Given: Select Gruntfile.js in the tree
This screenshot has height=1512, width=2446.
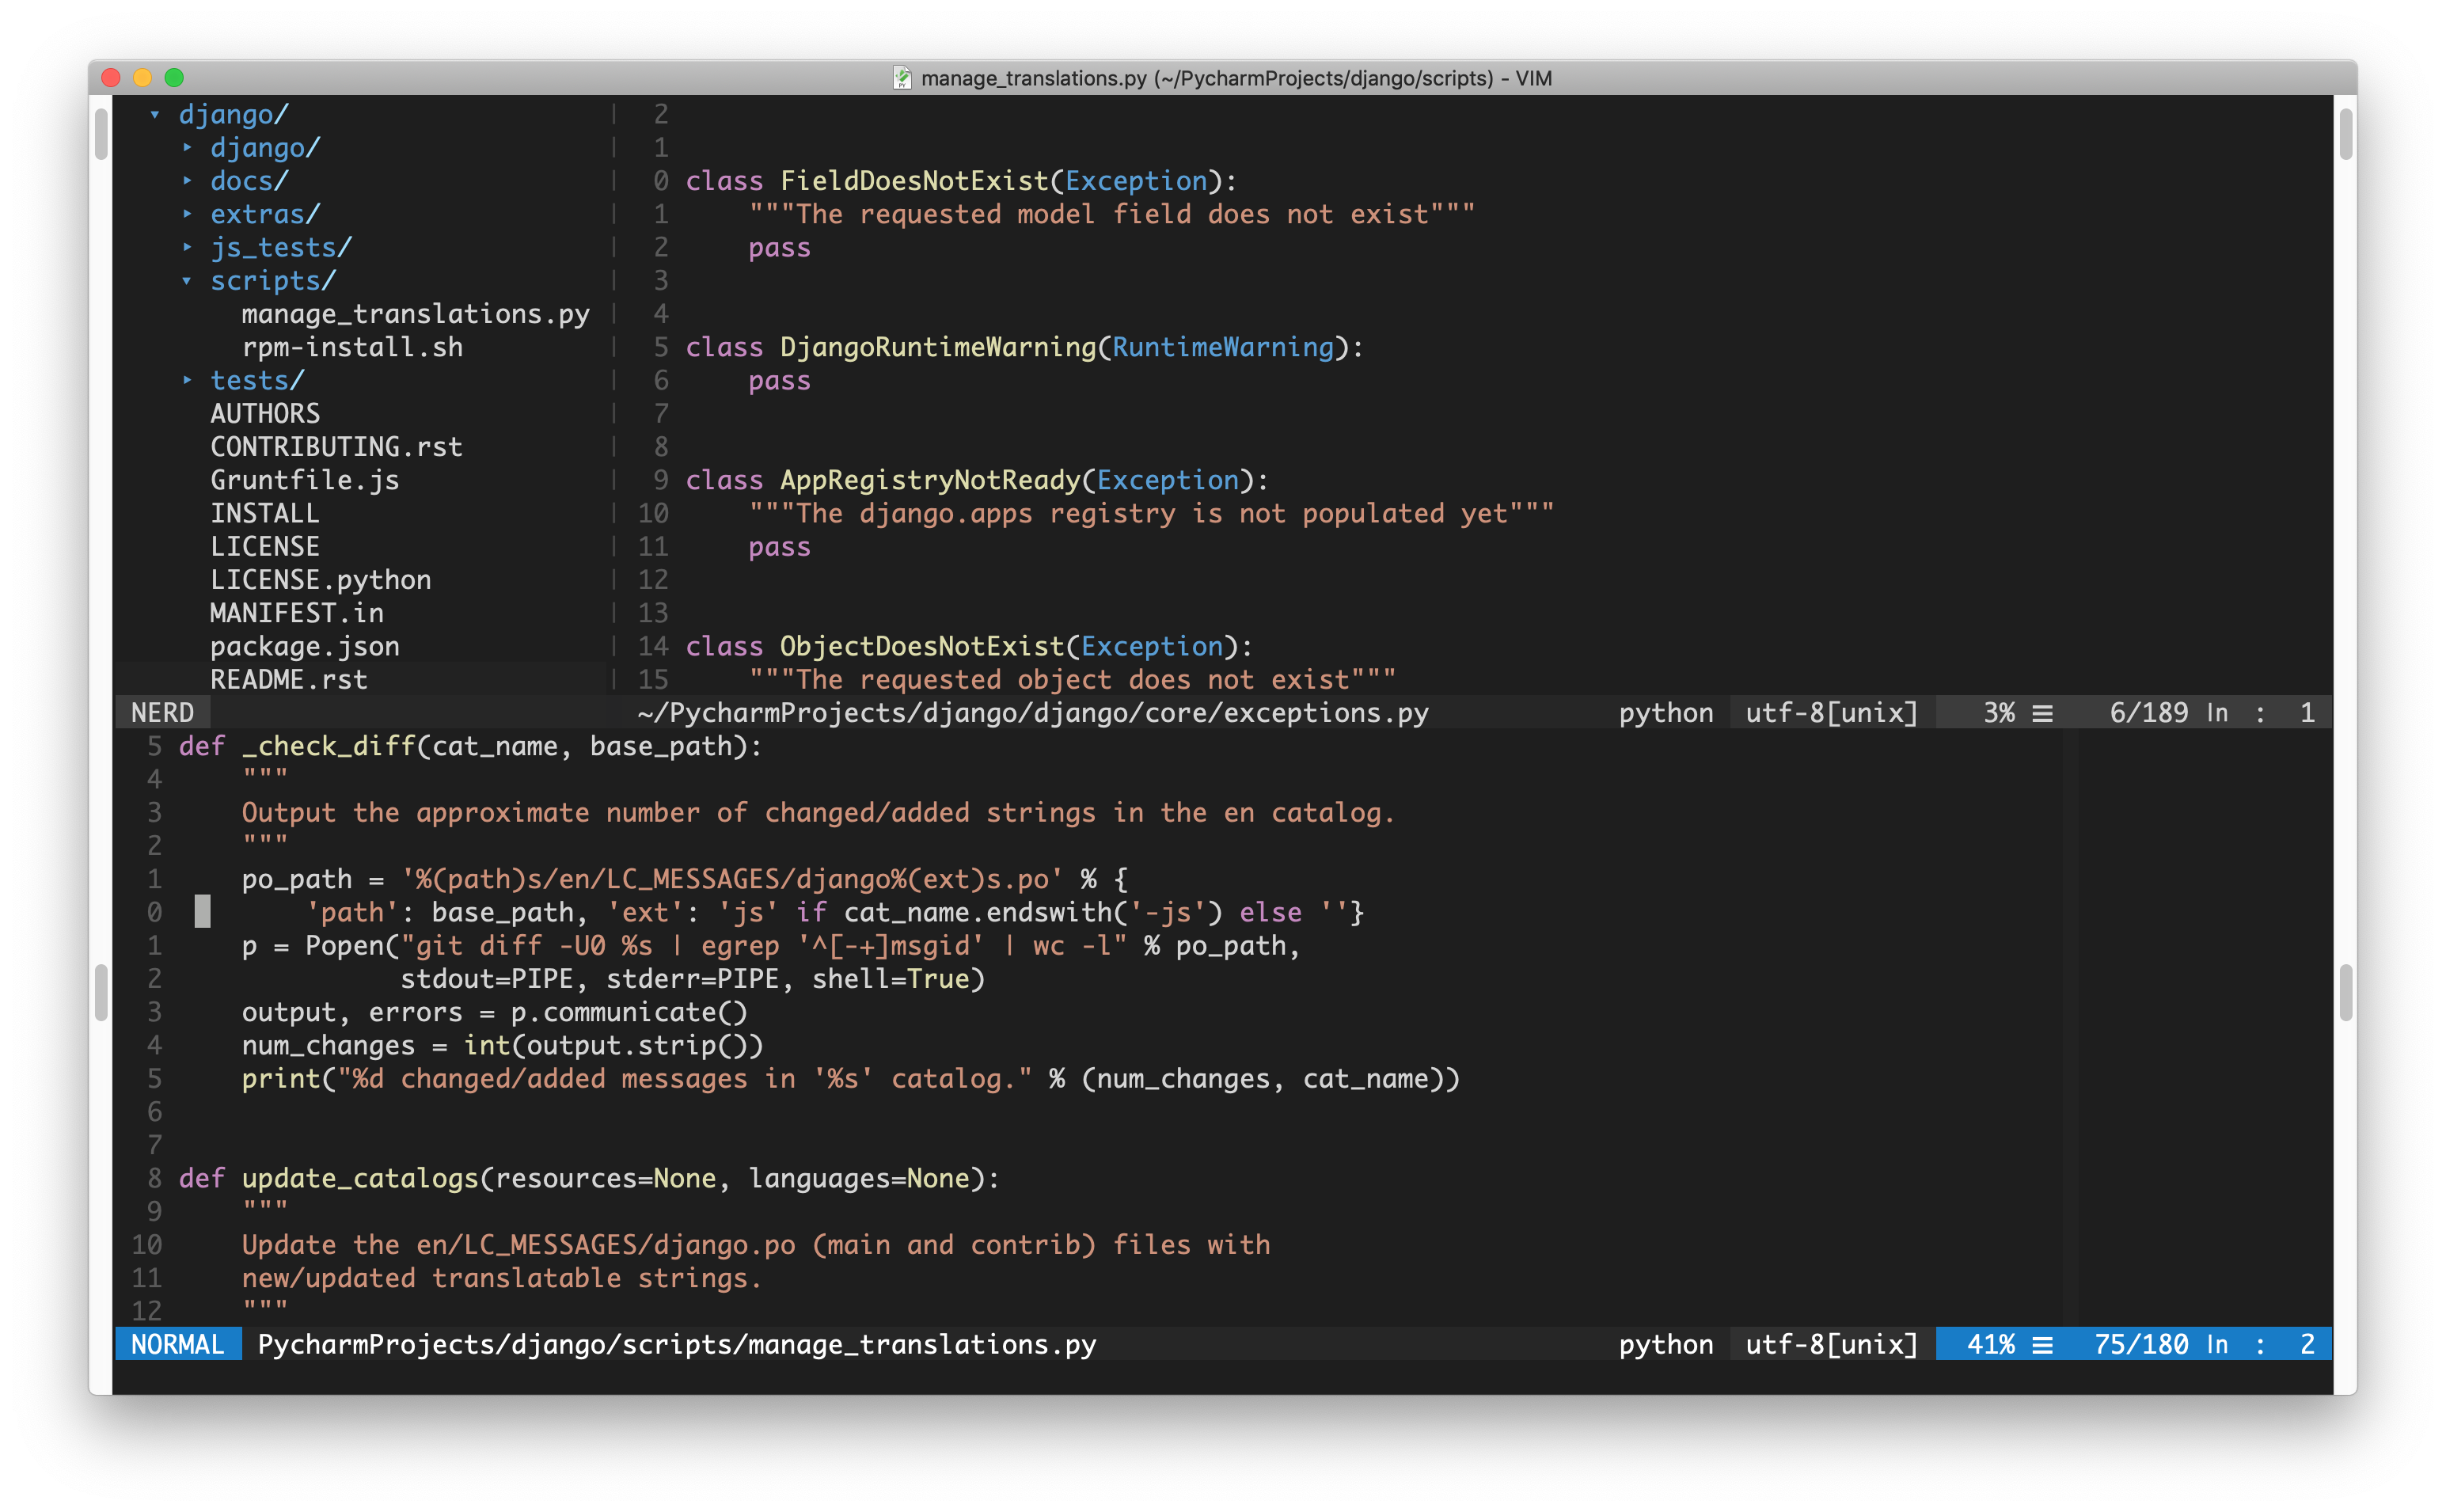Looking at the screenshot, I should tap(304, 479).
